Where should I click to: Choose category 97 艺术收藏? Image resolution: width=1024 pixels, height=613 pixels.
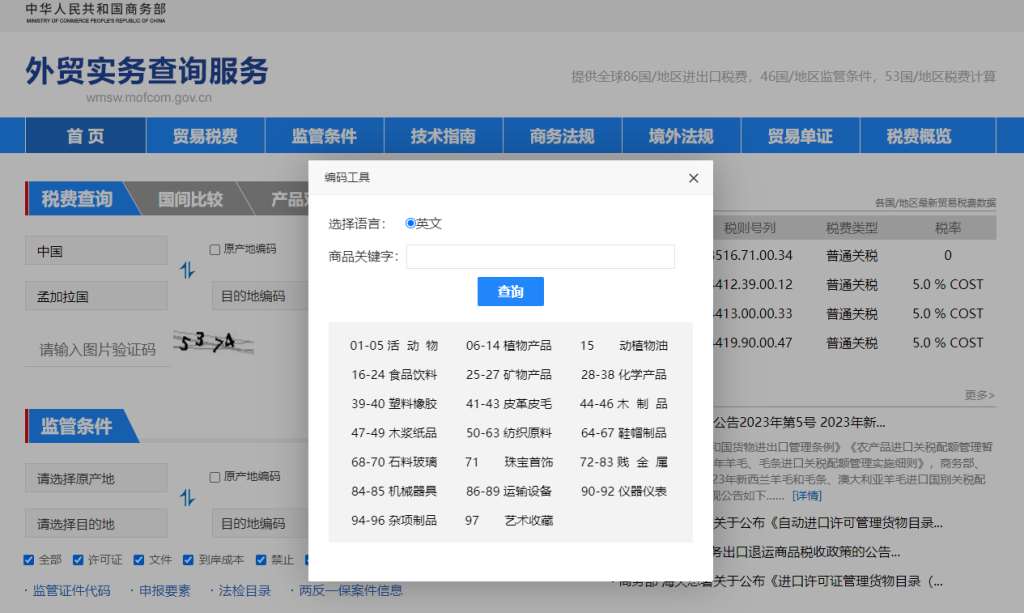point(509,521)
